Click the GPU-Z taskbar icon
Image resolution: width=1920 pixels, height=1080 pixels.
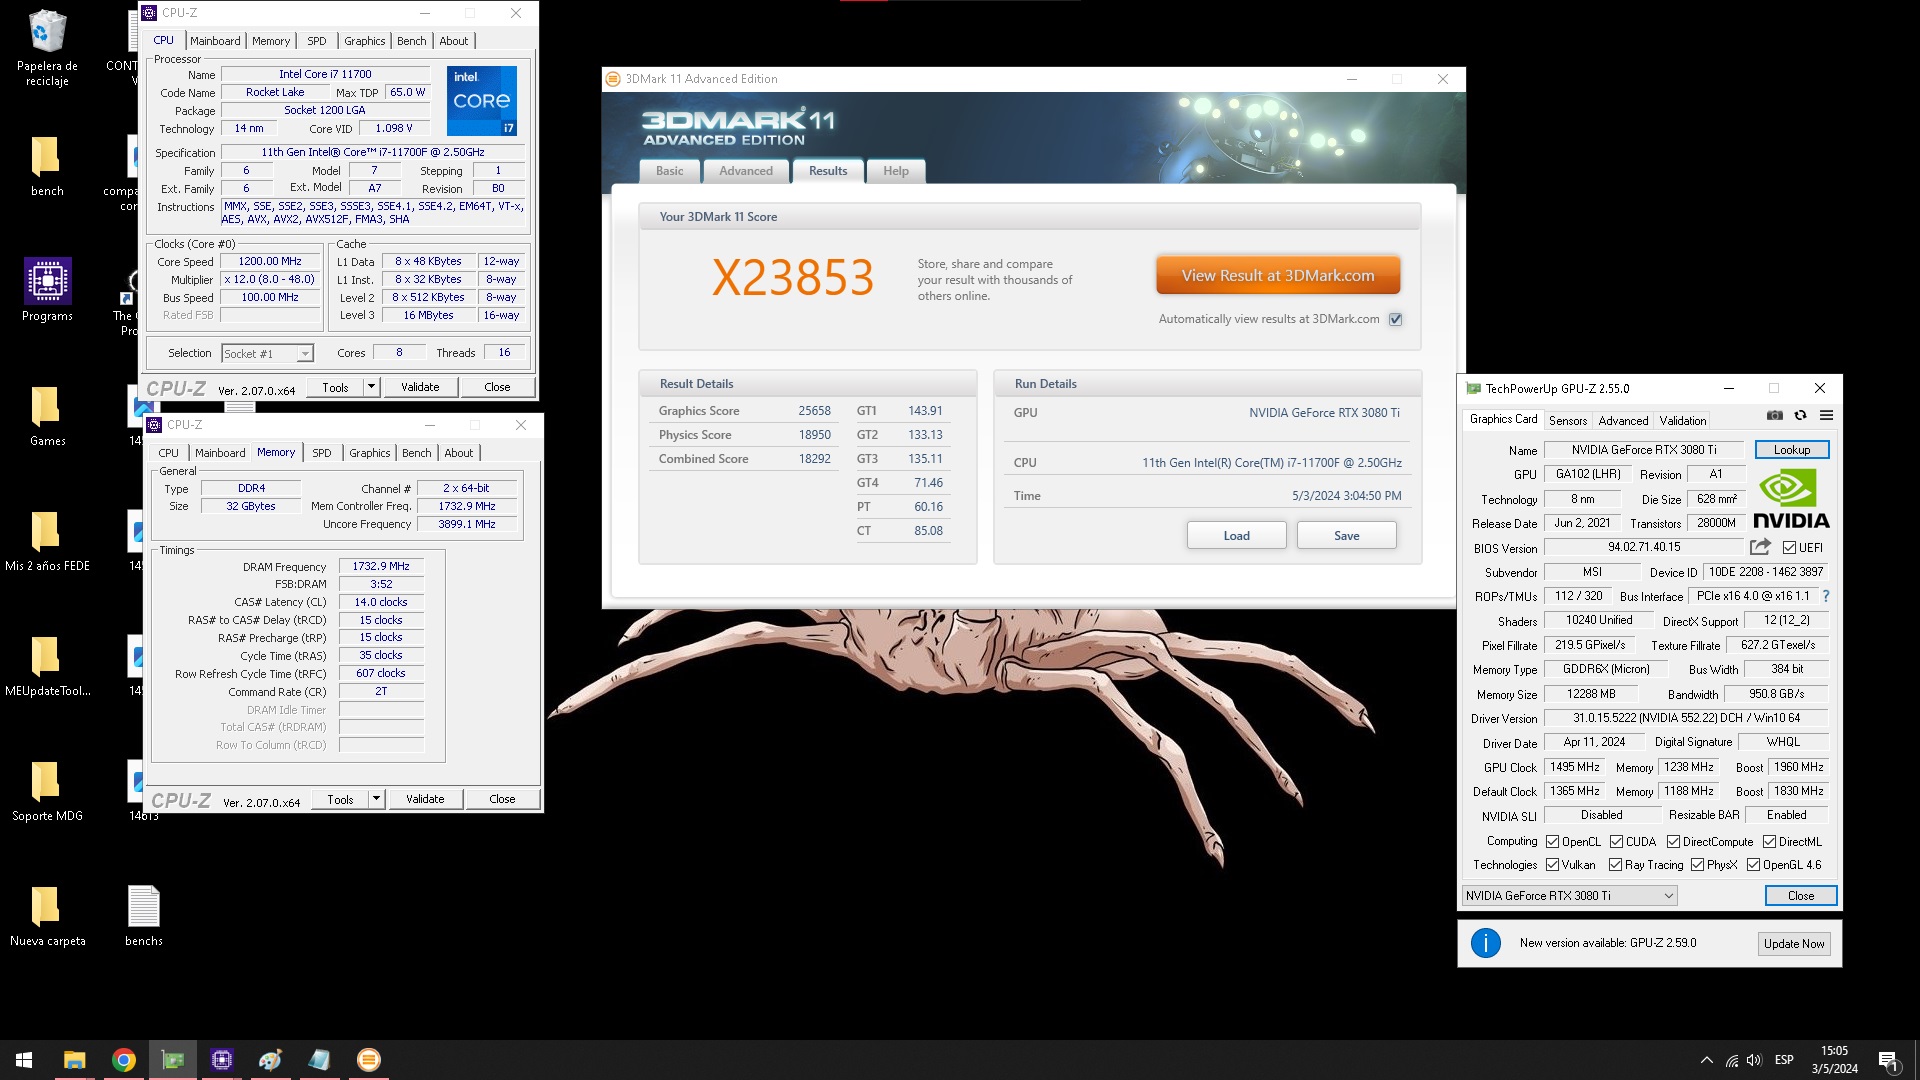(173, 1060)
